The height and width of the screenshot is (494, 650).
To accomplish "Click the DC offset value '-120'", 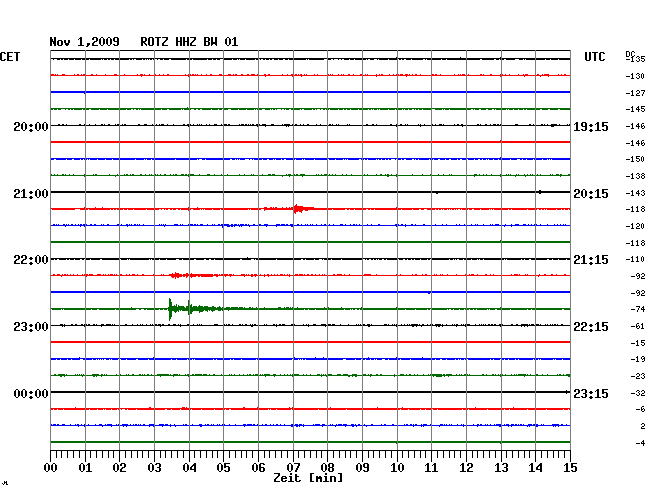I will tap(635, 226).
